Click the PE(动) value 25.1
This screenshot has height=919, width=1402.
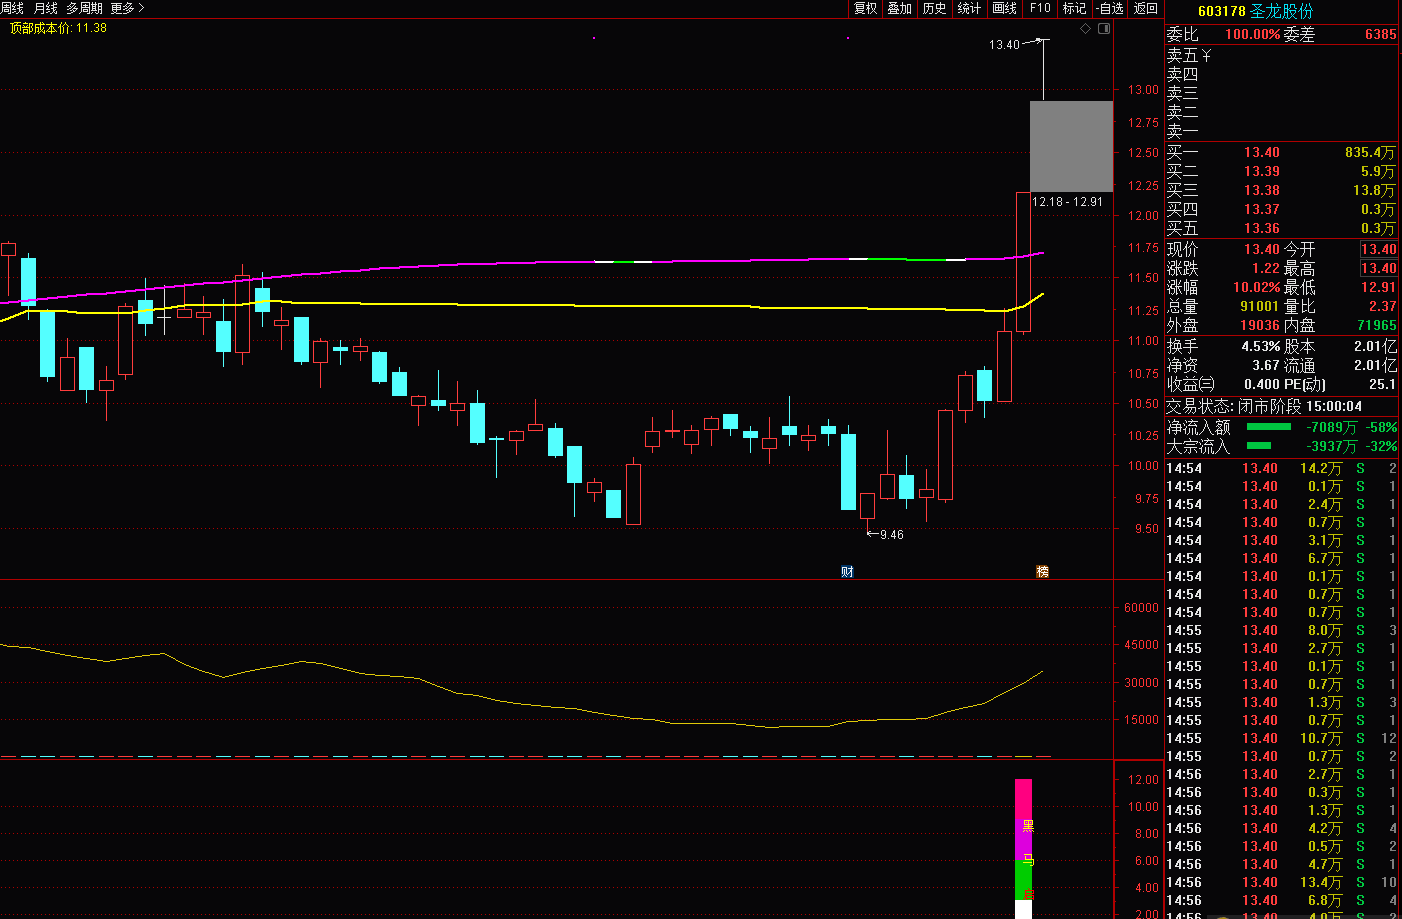[1383, 385]
